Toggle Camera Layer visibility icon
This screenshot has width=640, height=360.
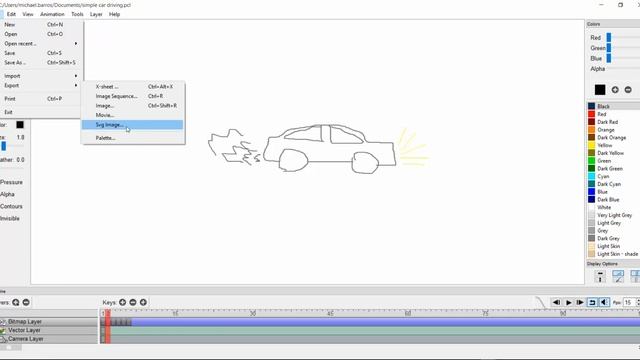point(2,339)
